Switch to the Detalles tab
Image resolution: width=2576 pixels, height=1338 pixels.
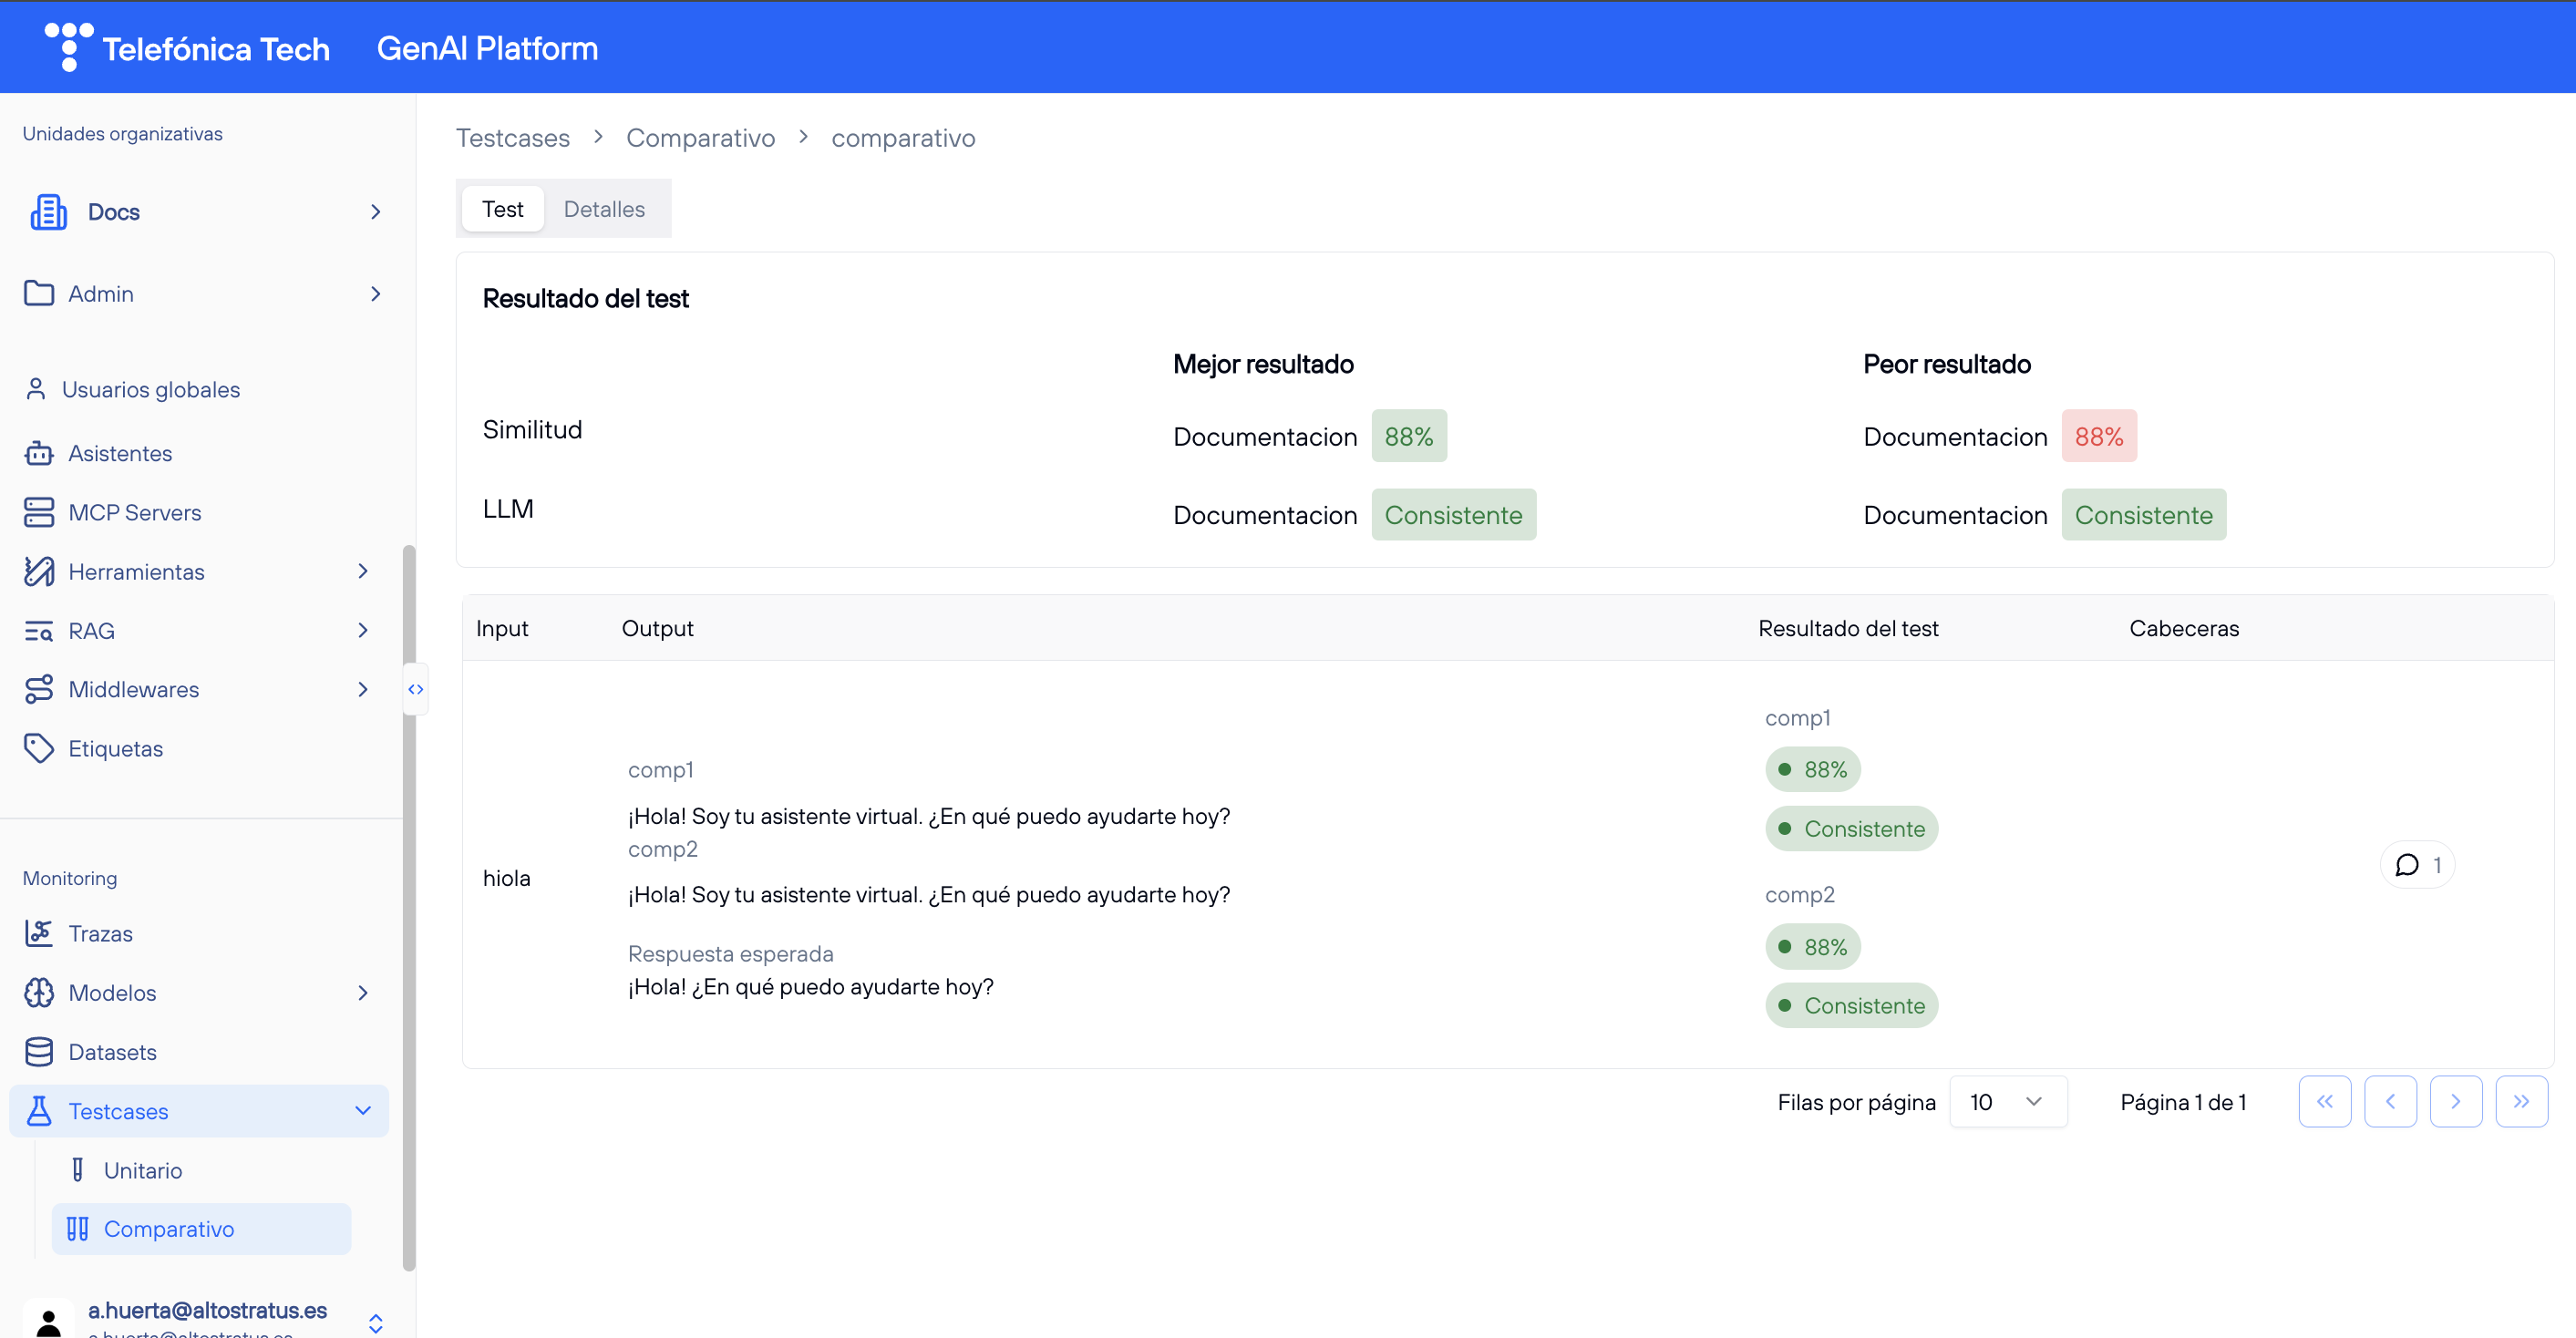[604, 209]
